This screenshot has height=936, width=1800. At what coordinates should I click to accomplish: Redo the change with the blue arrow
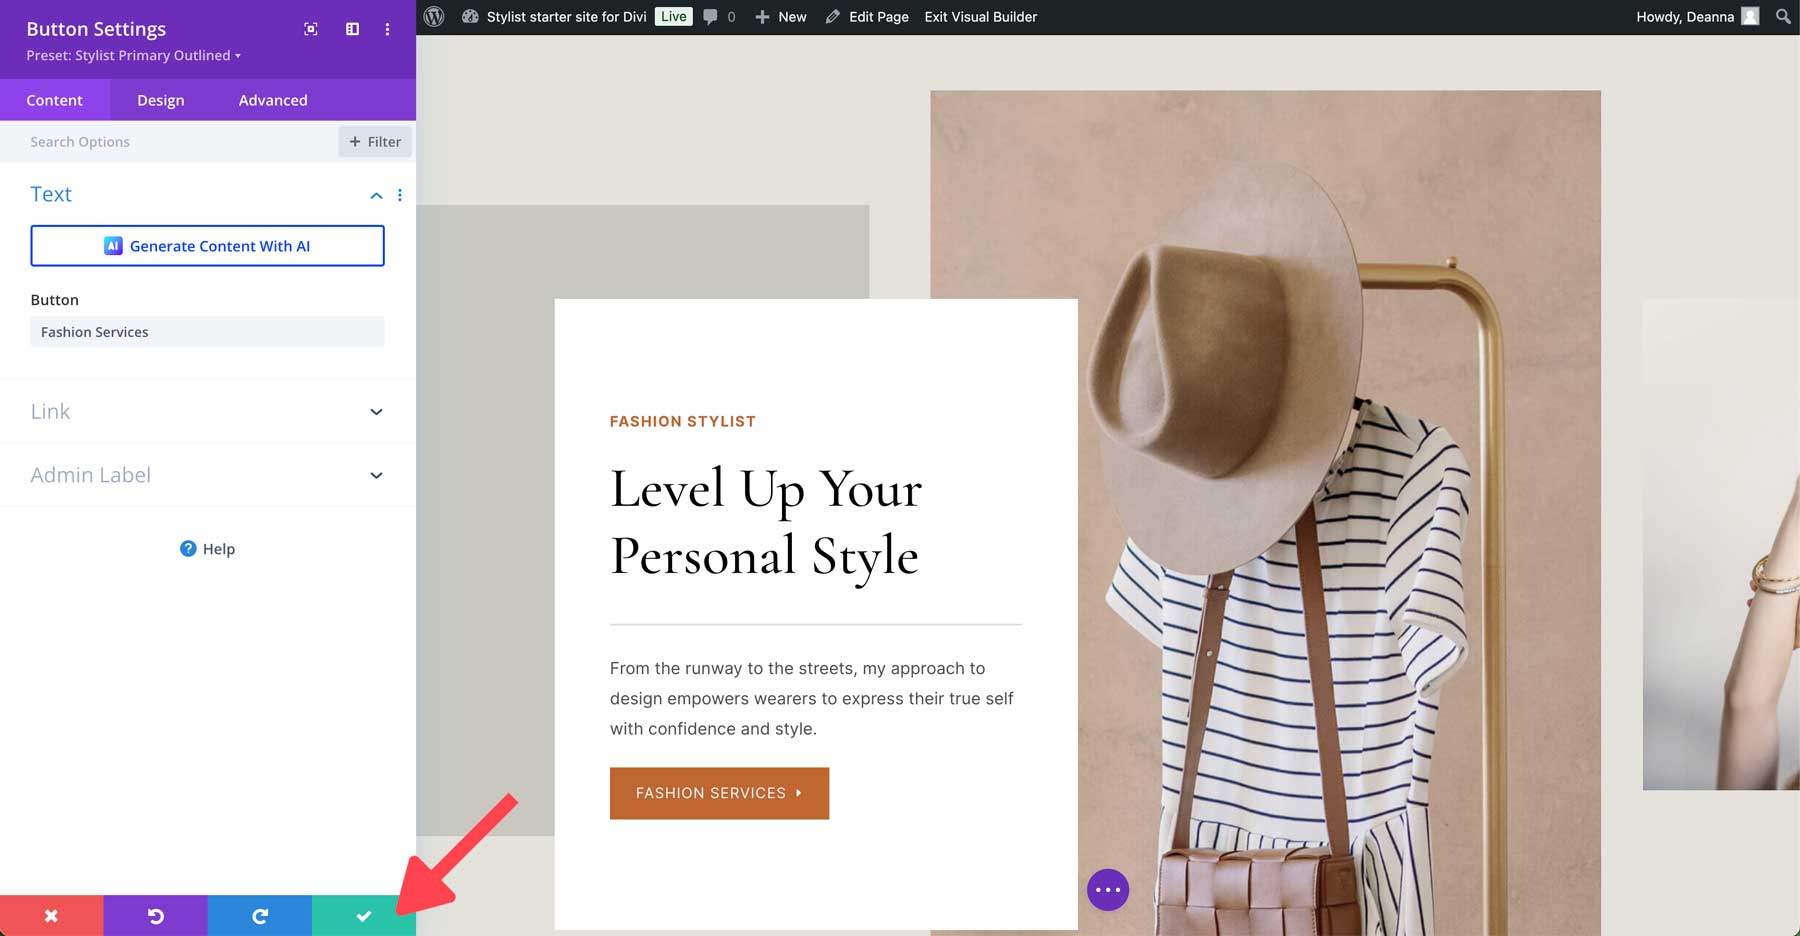(259, 915)
